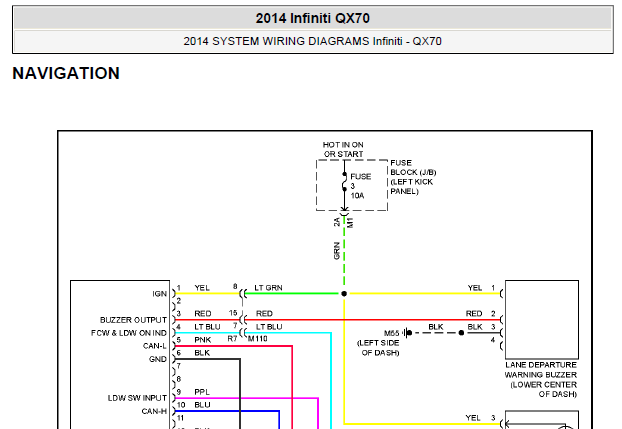
Task: Click the "IGN" pin label
Action: (159, 294)
